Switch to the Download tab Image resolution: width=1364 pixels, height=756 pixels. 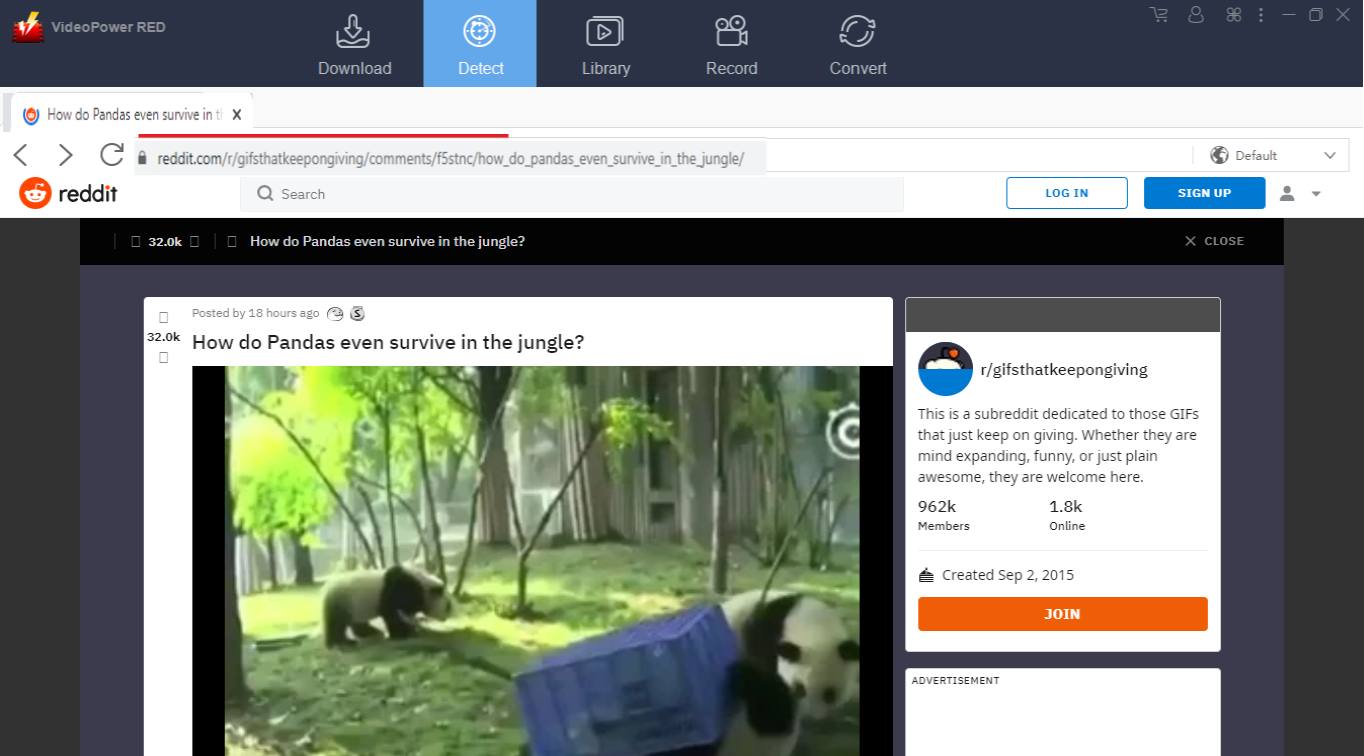[354, 44]
